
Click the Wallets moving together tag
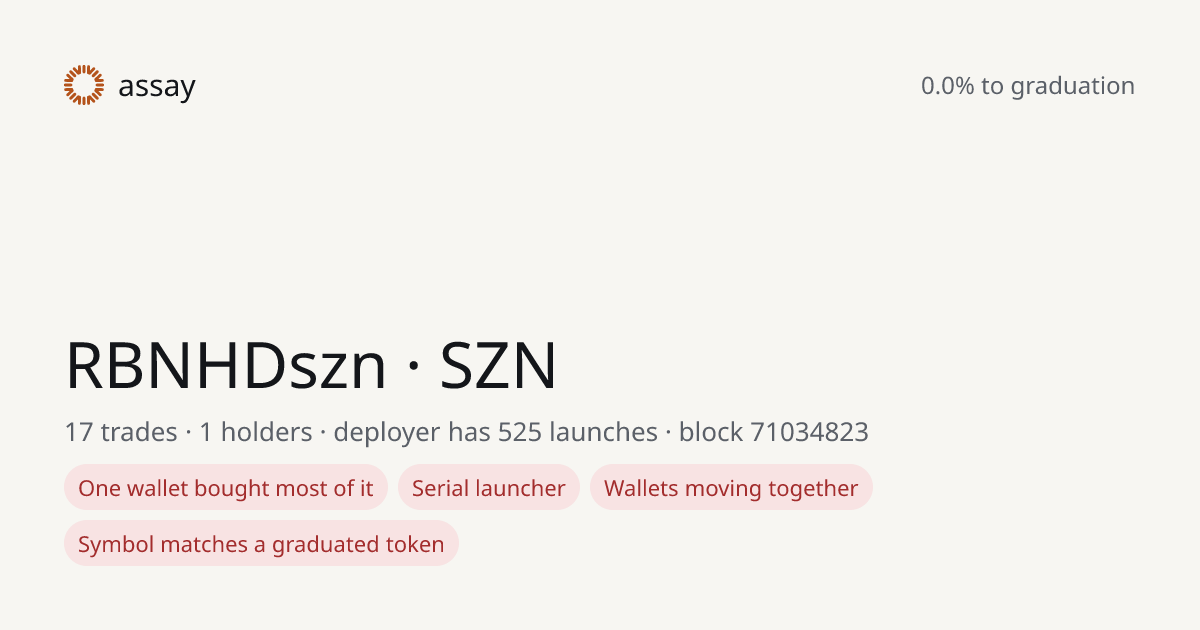coord(731,488)
